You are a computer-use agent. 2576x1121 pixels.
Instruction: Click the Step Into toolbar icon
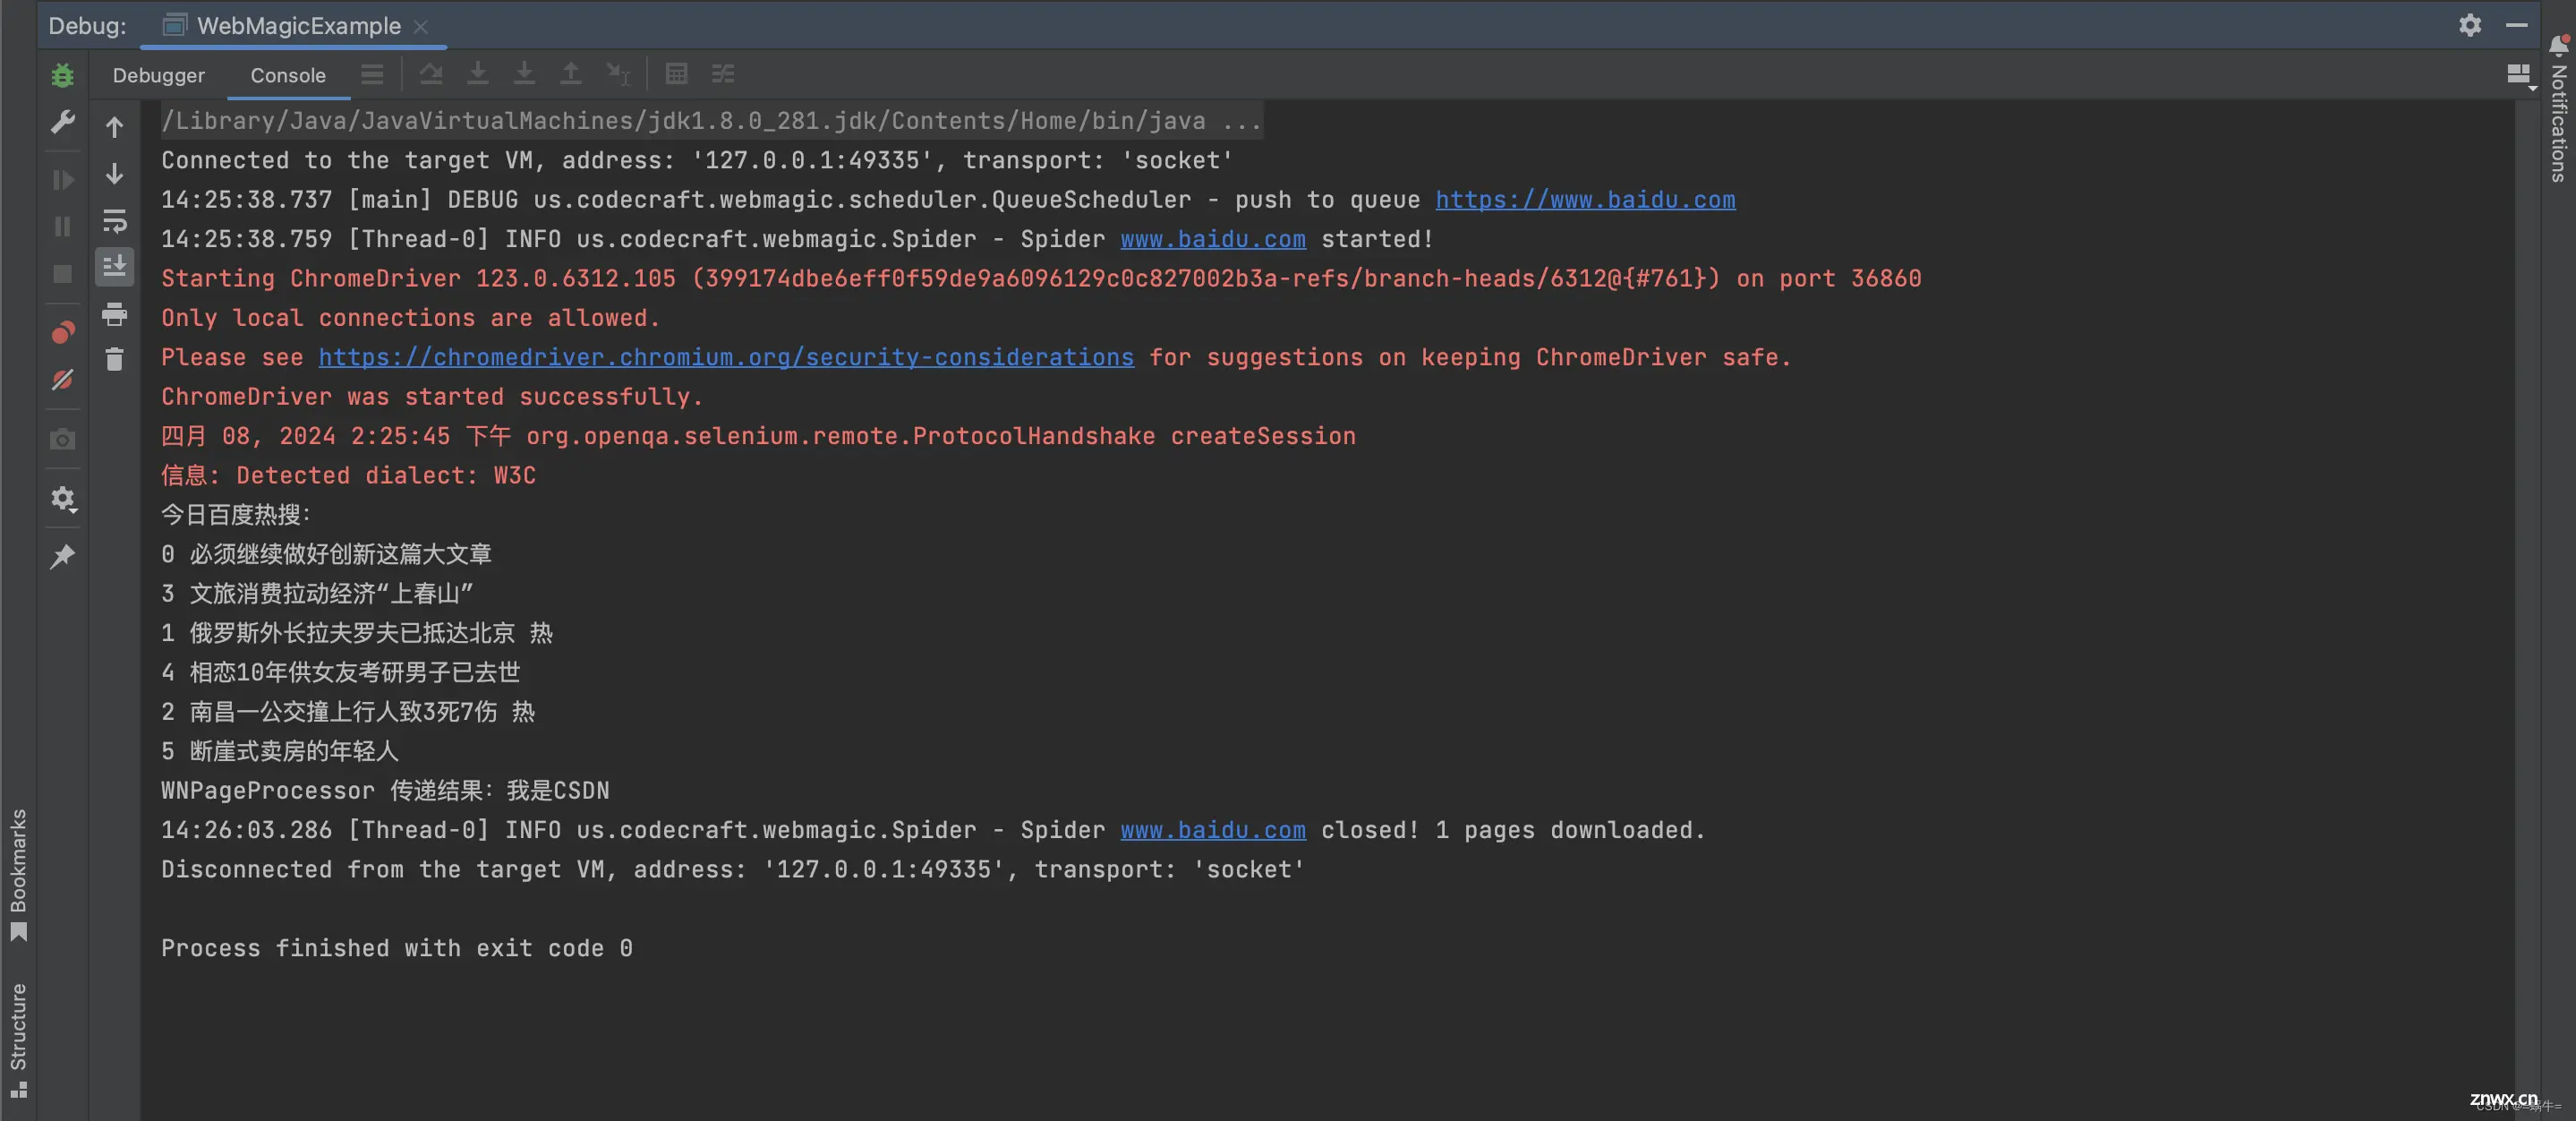pos(478,74)
